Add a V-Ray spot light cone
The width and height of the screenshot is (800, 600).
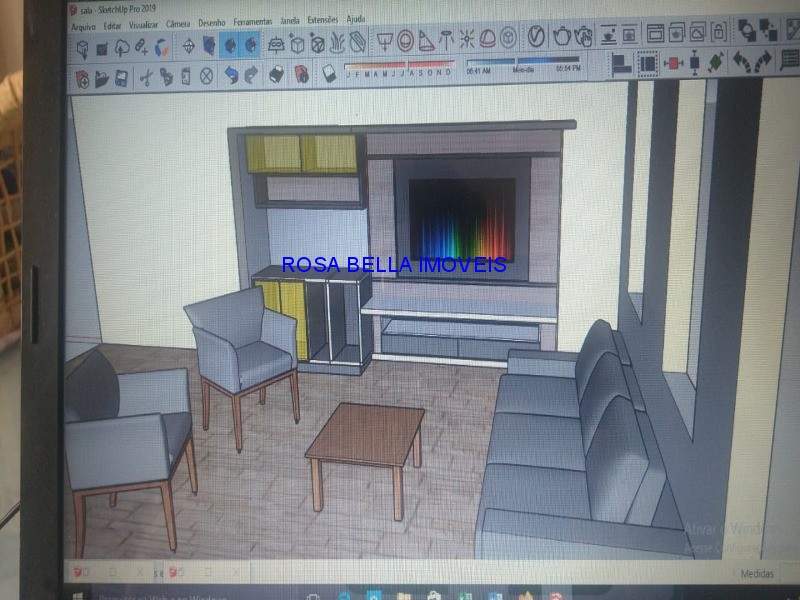point(426,40)
